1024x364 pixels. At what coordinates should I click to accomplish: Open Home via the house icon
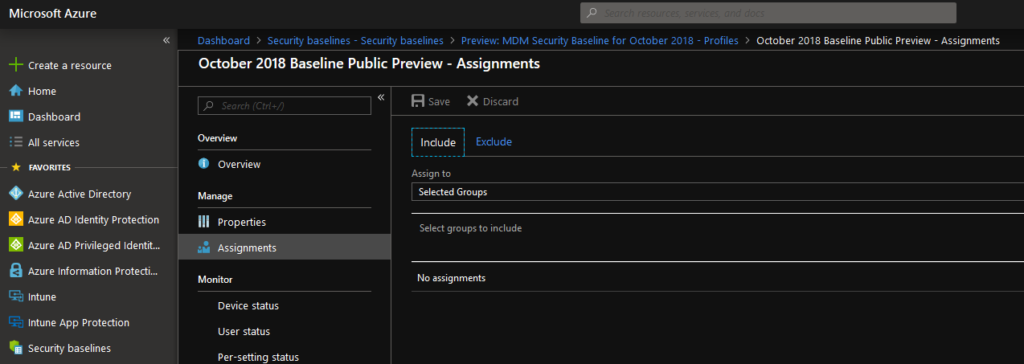(x=16, y=91)
